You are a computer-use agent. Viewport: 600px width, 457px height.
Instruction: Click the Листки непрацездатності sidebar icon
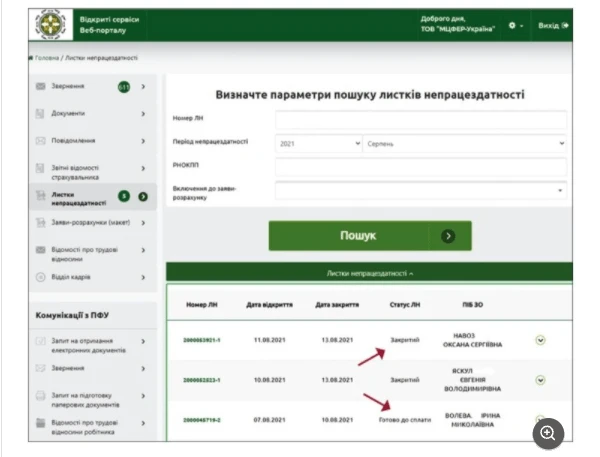click(x=40, y=196)
